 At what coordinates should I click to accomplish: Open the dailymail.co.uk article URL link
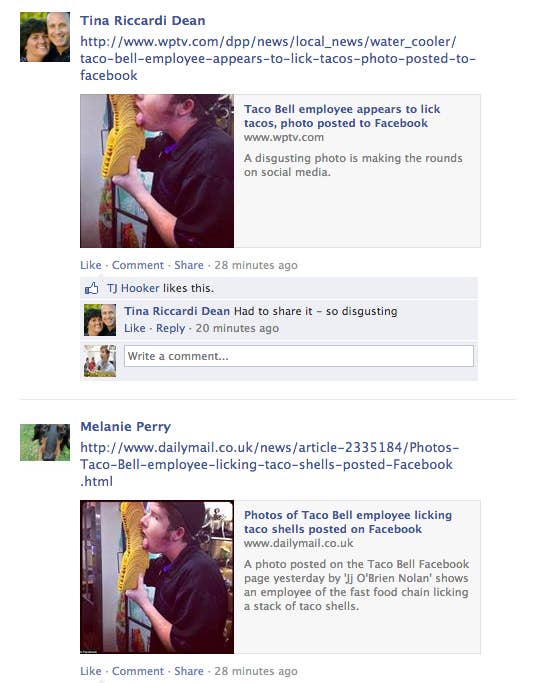point(270,464)
